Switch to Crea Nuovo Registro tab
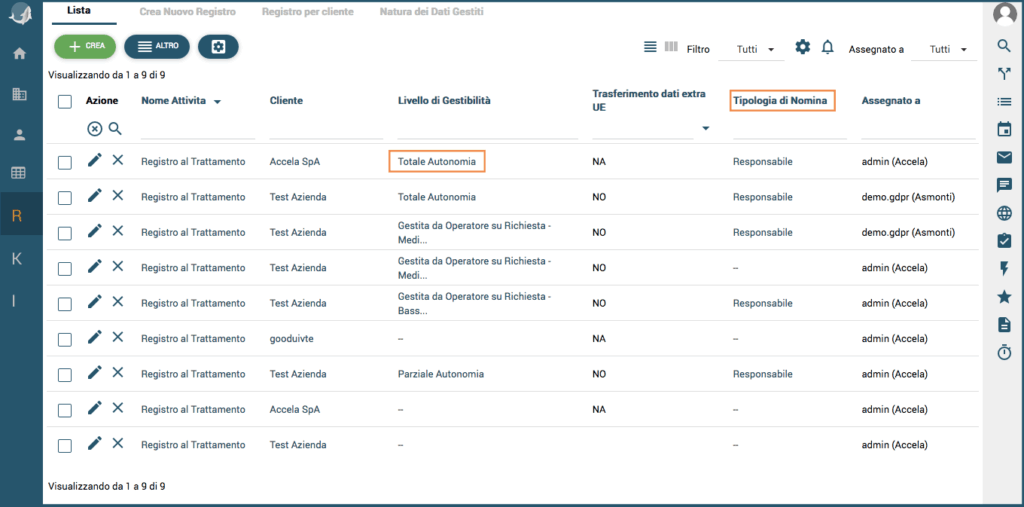This screenshot has height=507, width=1024. click(x=189, y=12)
